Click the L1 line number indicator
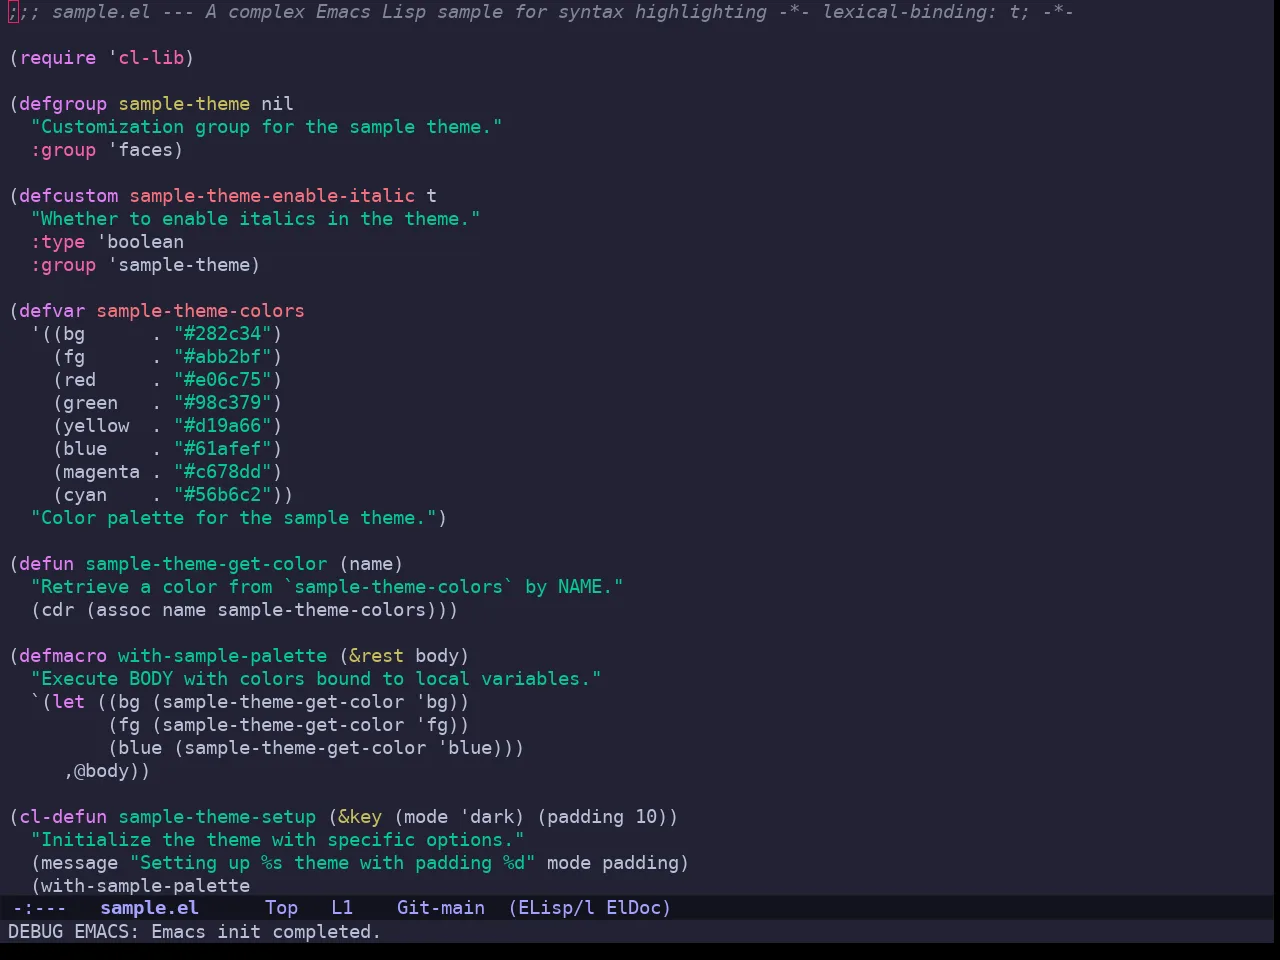This screenshot has height=960, width=1280. point(342,908)
